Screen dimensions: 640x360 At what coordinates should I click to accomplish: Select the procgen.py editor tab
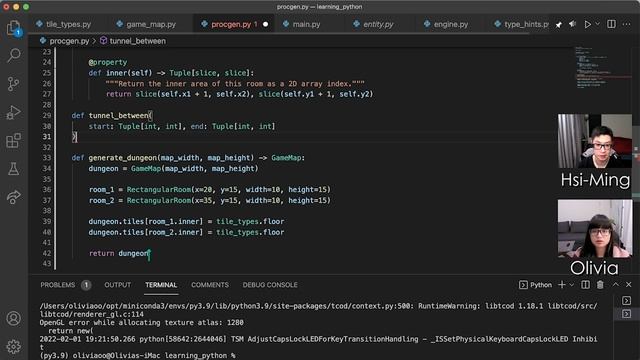pyautogui.click(x=231, y=24)
